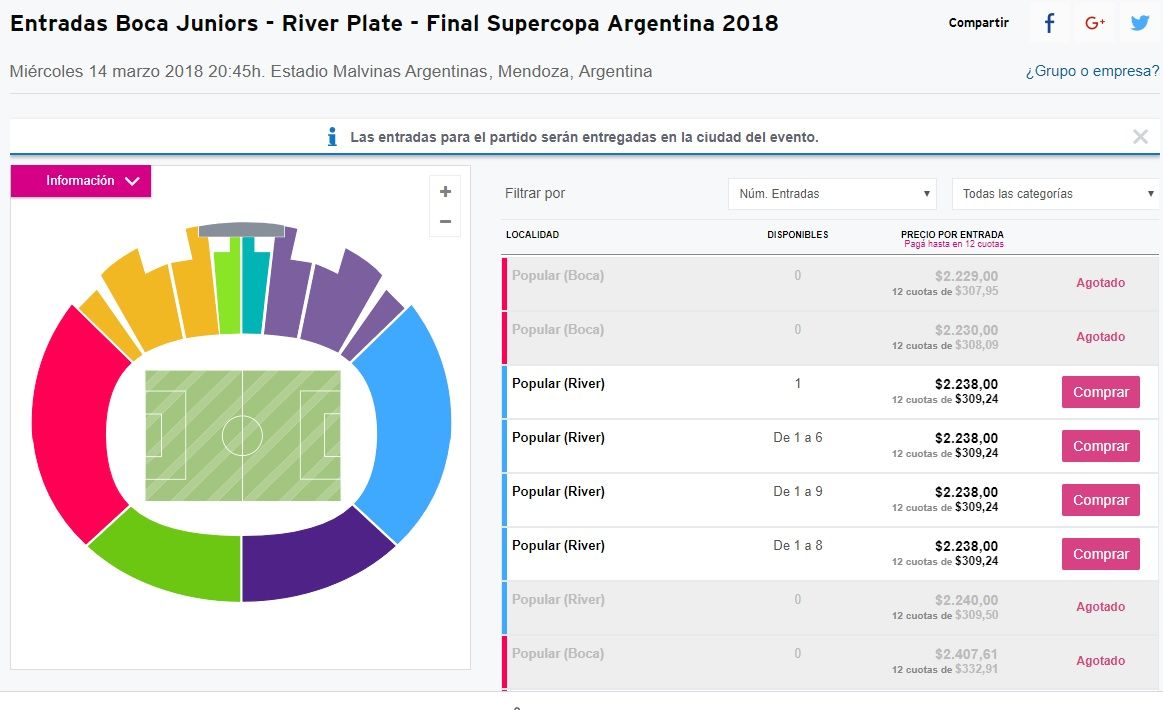Click Comprar for the De 1 a 8 listing
The width and height of the screenshot is (1163, 710).
[1100, 554]
